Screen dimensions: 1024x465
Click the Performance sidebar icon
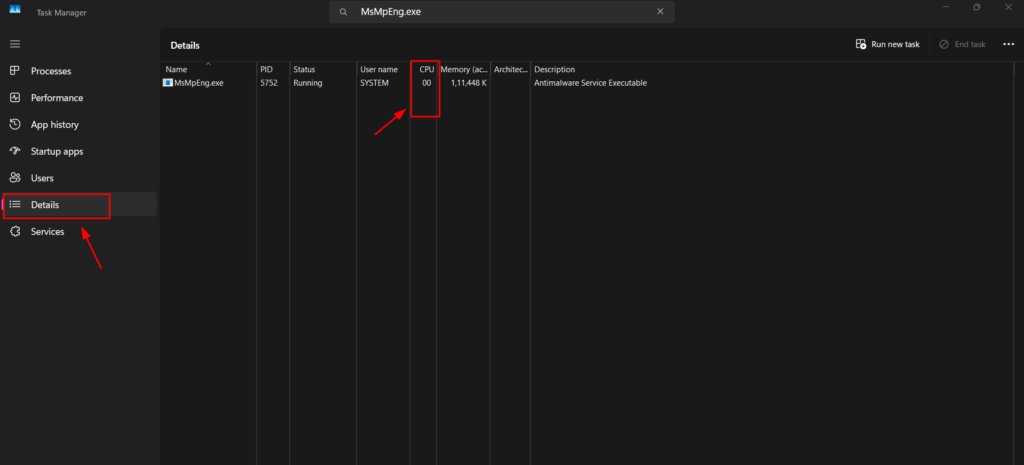tap(15, 97)
